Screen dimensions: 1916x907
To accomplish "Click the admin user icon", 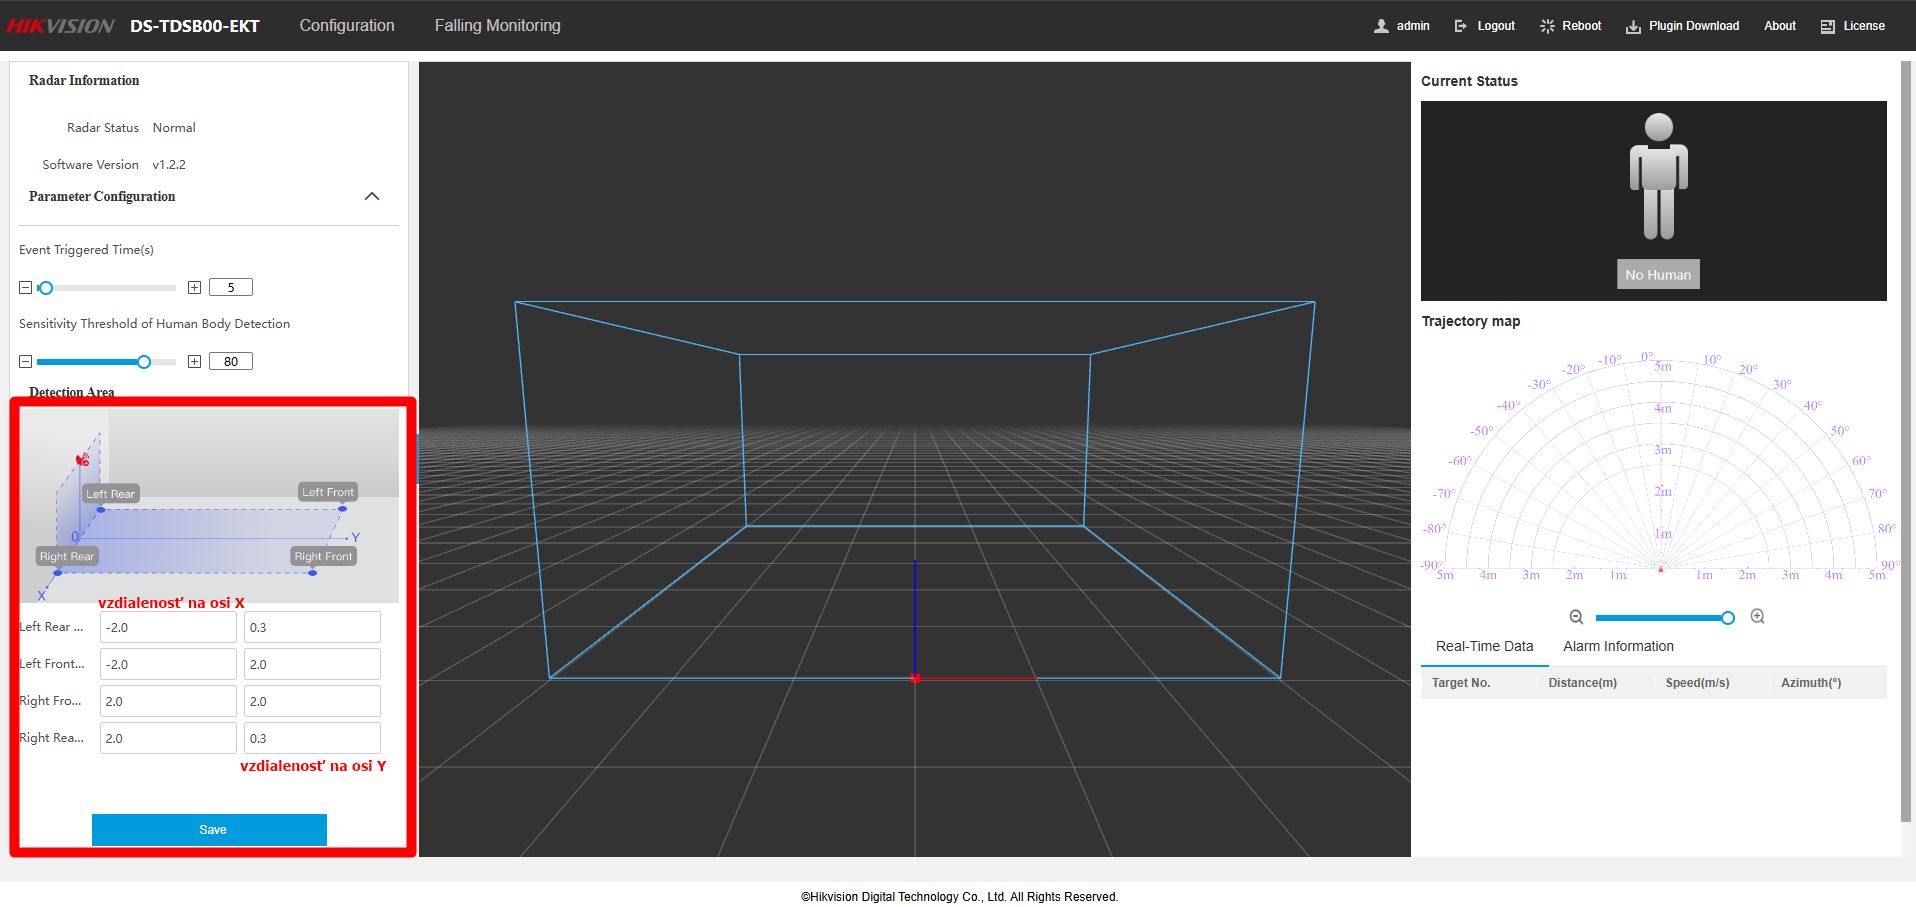I will (x=1381, y=26).
